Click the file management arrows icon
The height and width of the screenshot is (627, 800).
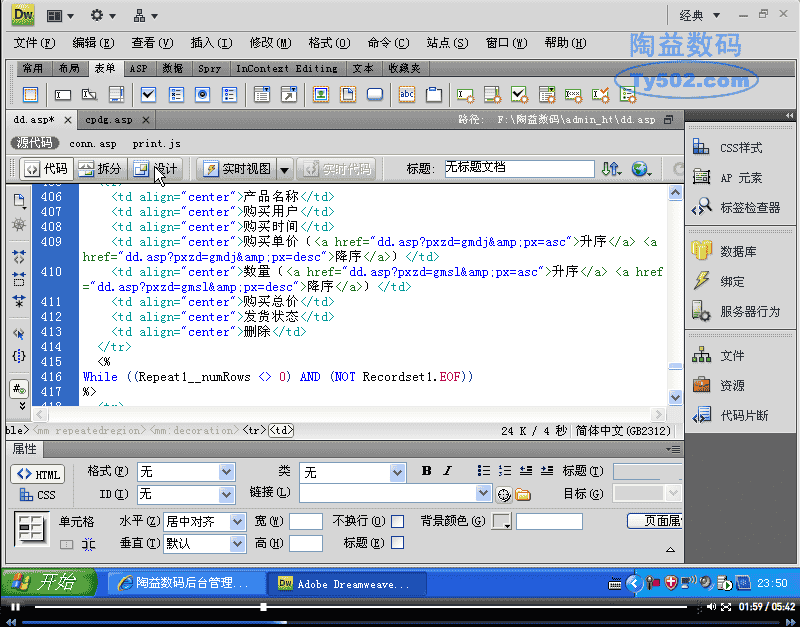coord(610,169)
